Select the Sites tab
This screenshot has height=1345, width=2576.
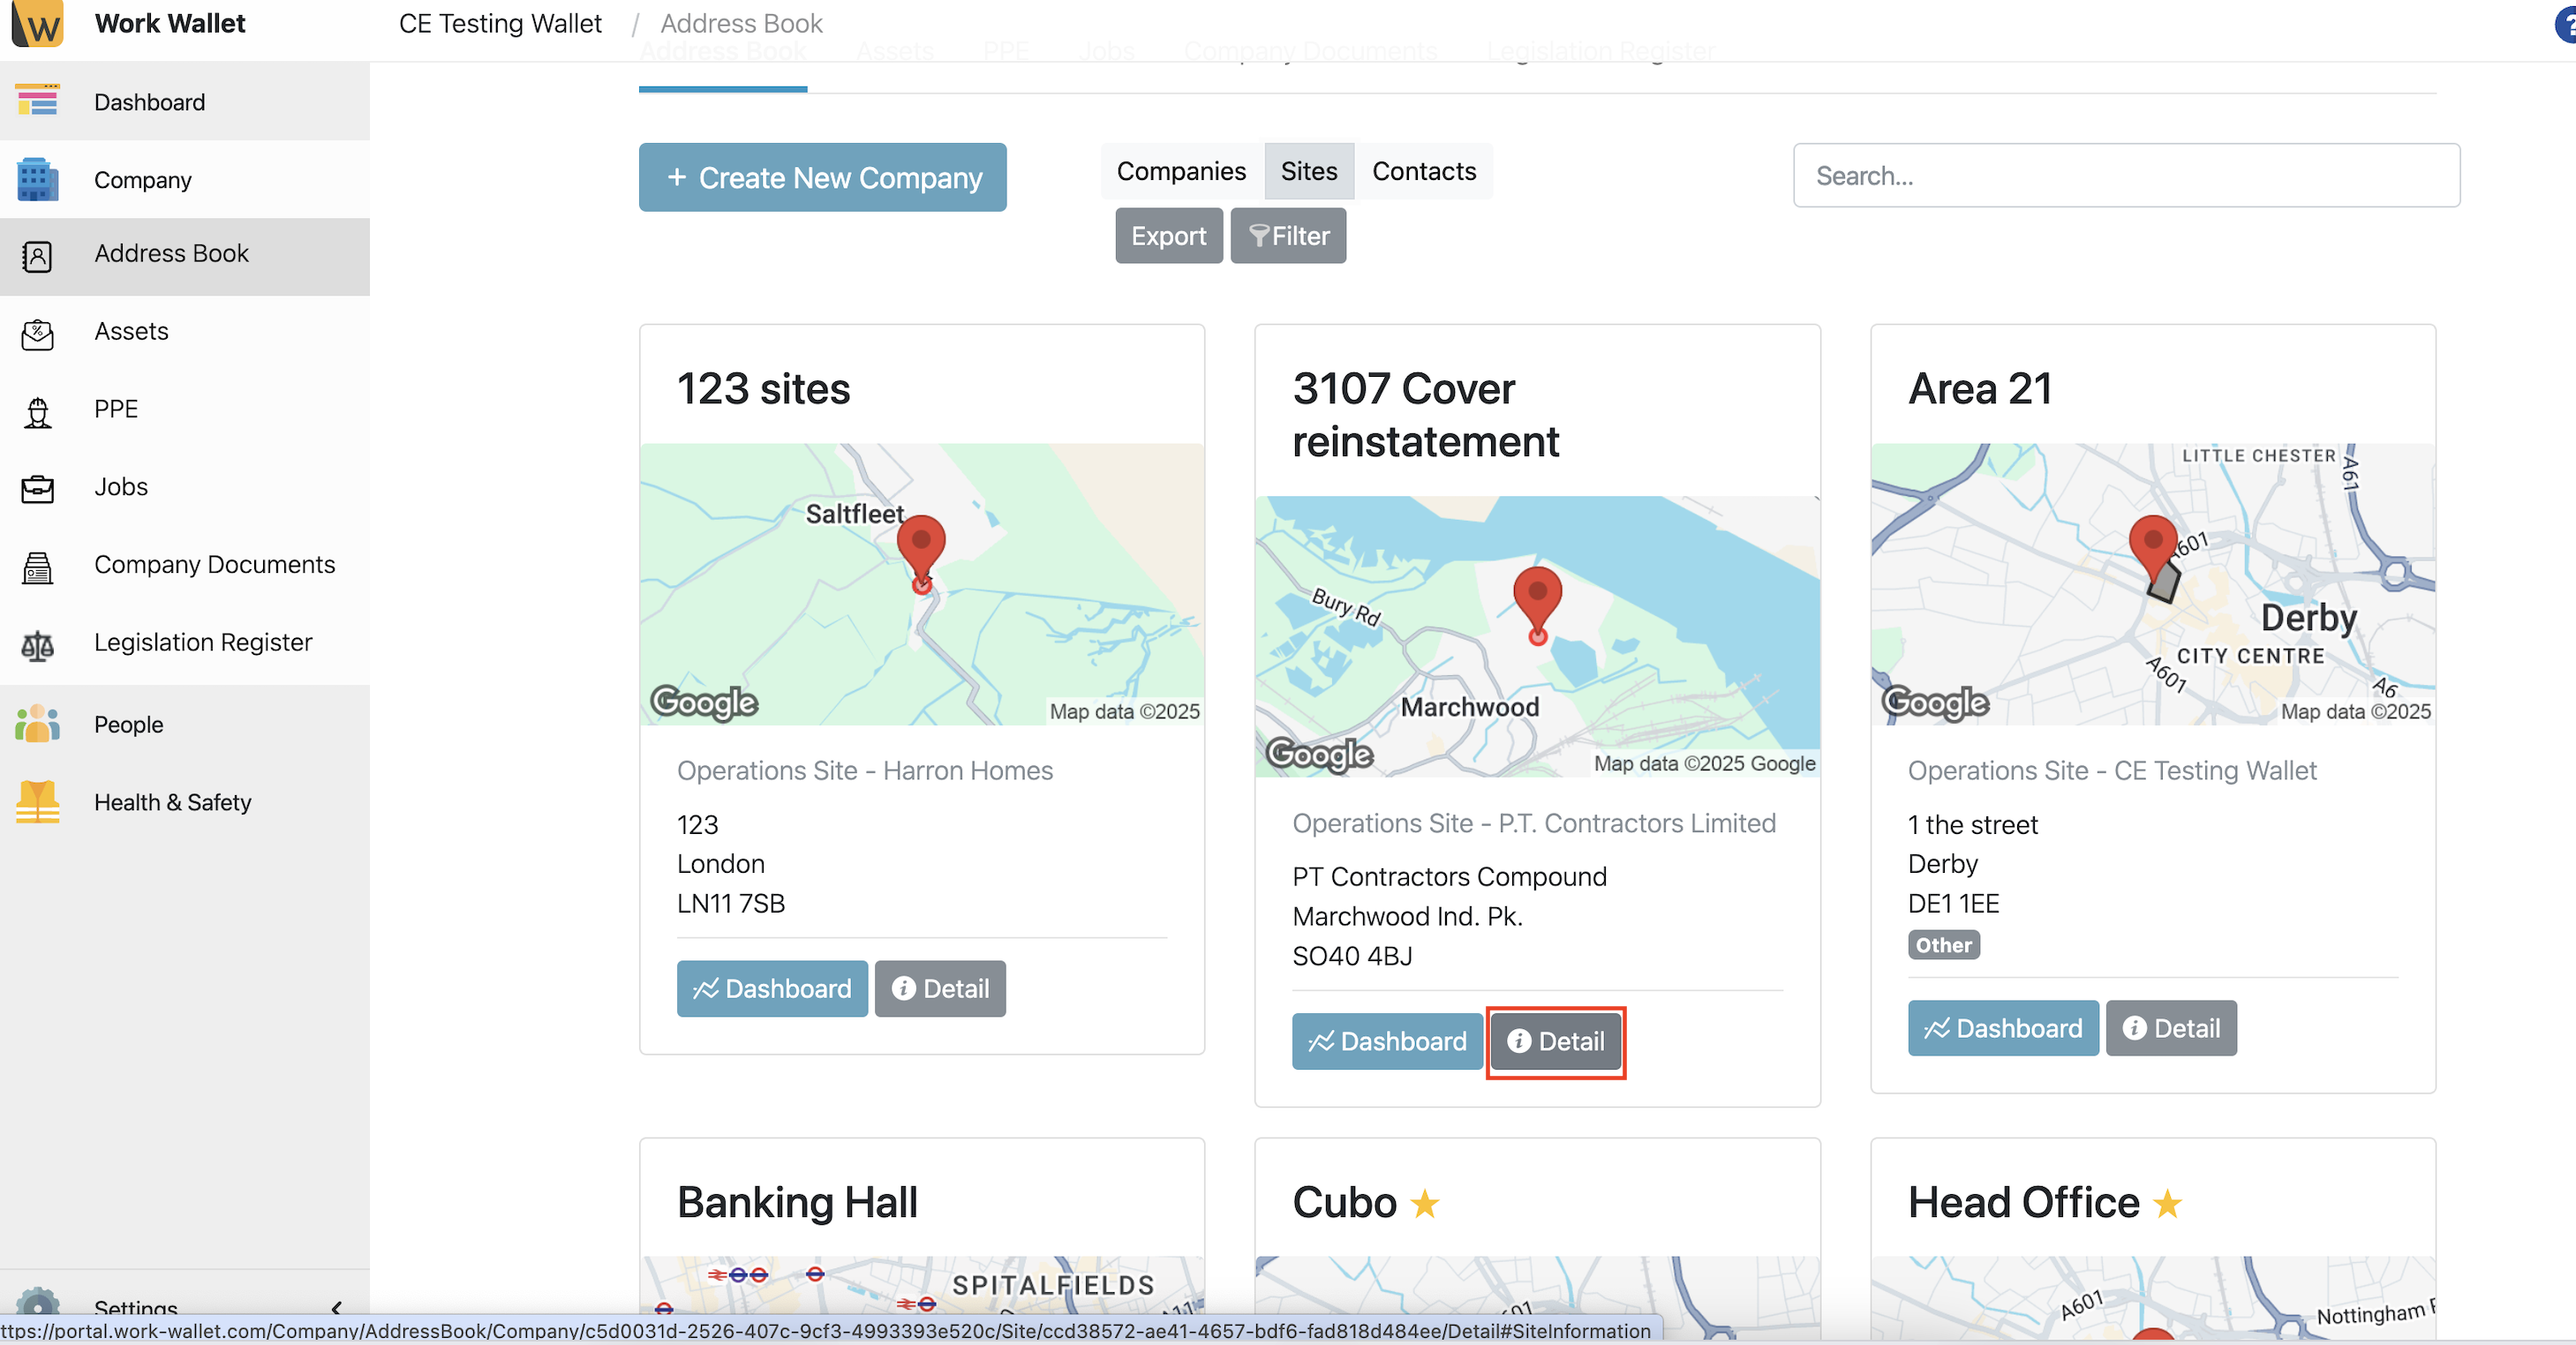(1308, 171)
